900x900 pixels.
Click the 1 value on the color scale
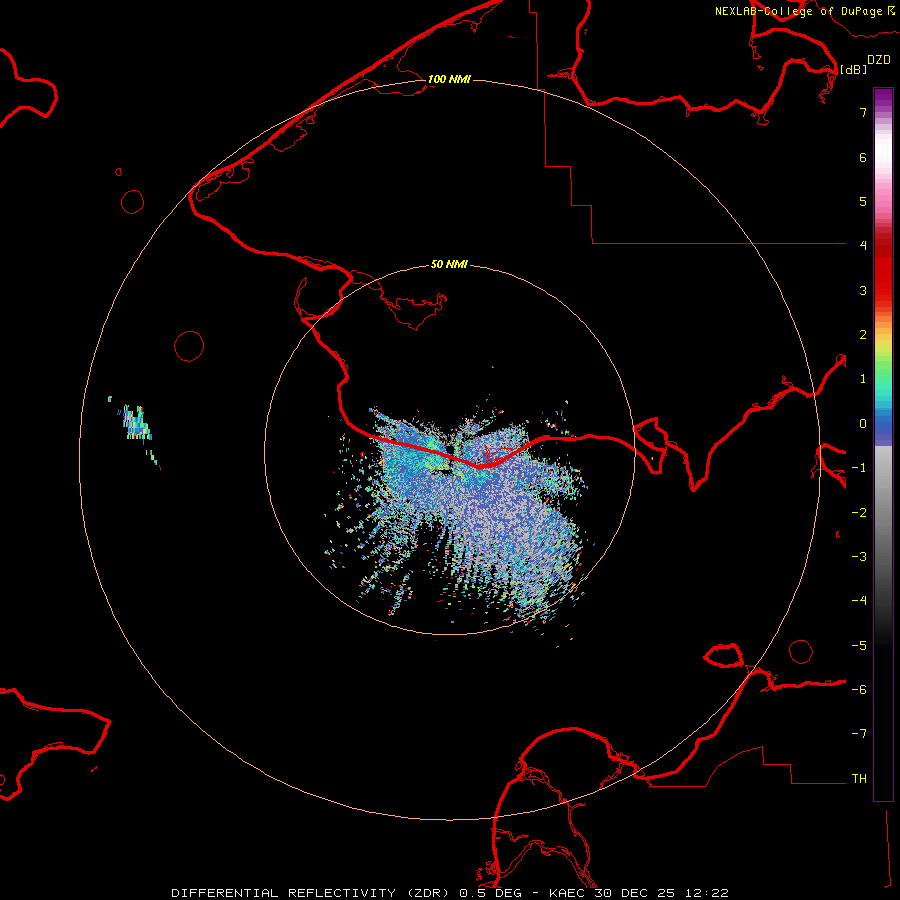863,379
